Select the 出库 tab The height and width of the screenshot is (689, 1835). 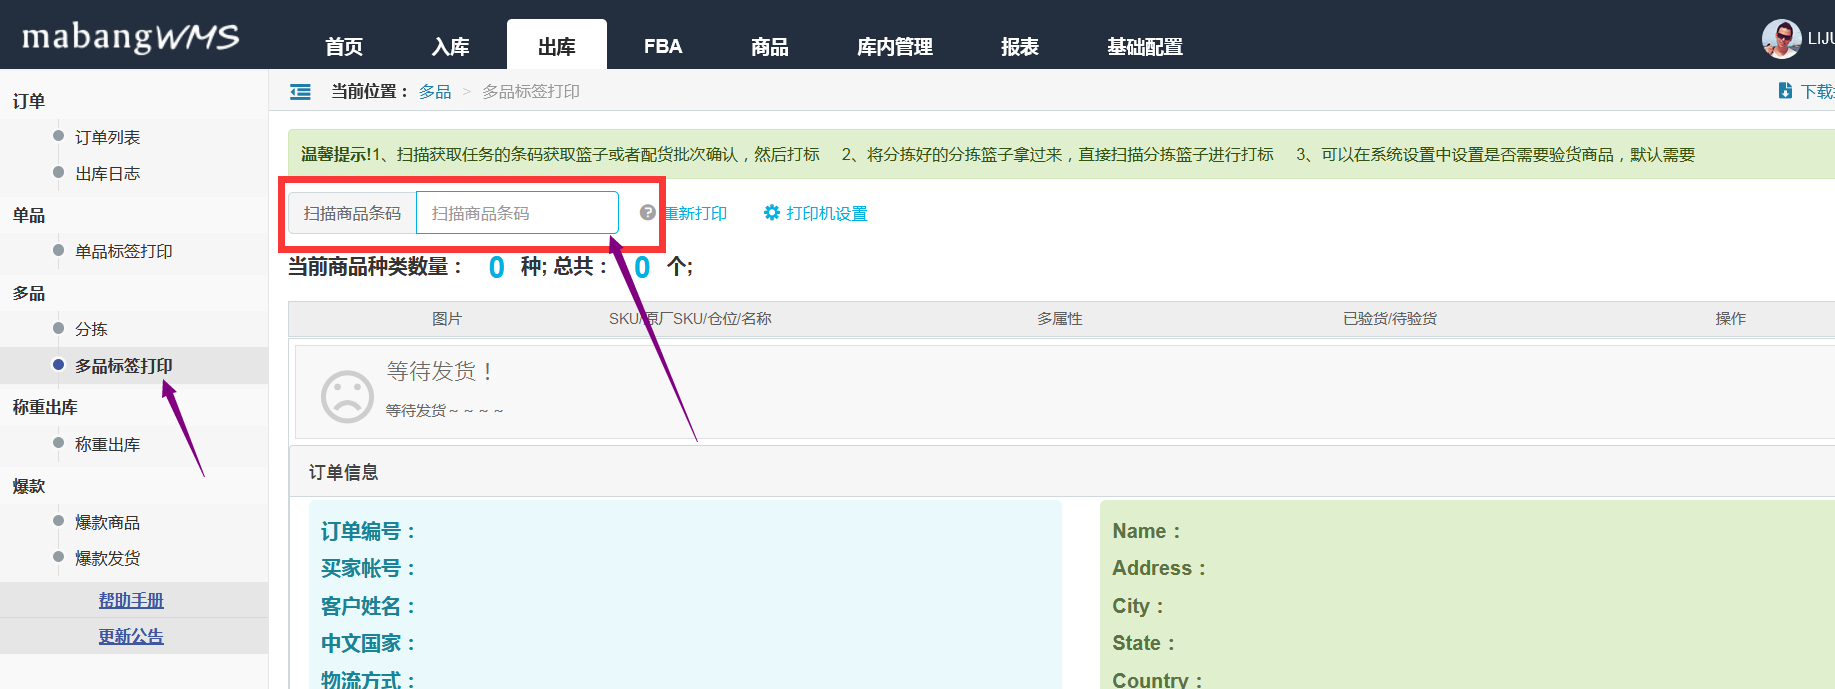click(x=557, y=47)
